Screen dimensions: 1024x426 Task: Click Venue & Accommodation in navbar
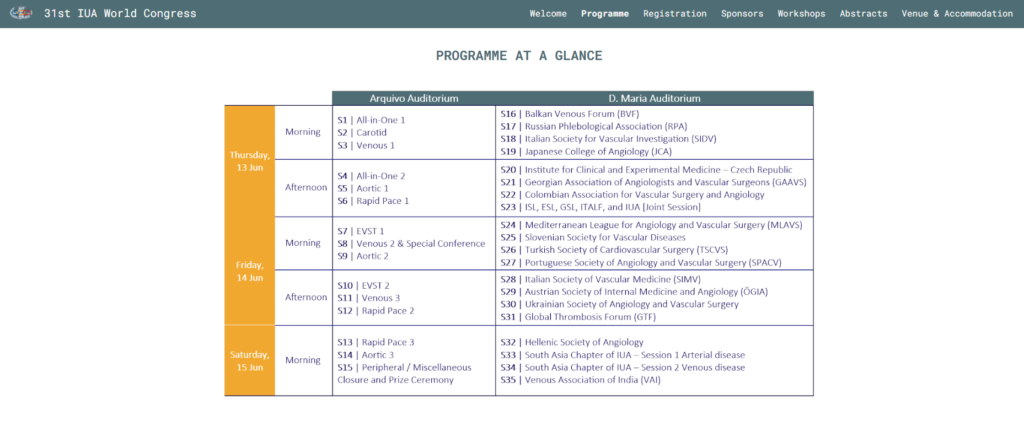click(957, 14)
